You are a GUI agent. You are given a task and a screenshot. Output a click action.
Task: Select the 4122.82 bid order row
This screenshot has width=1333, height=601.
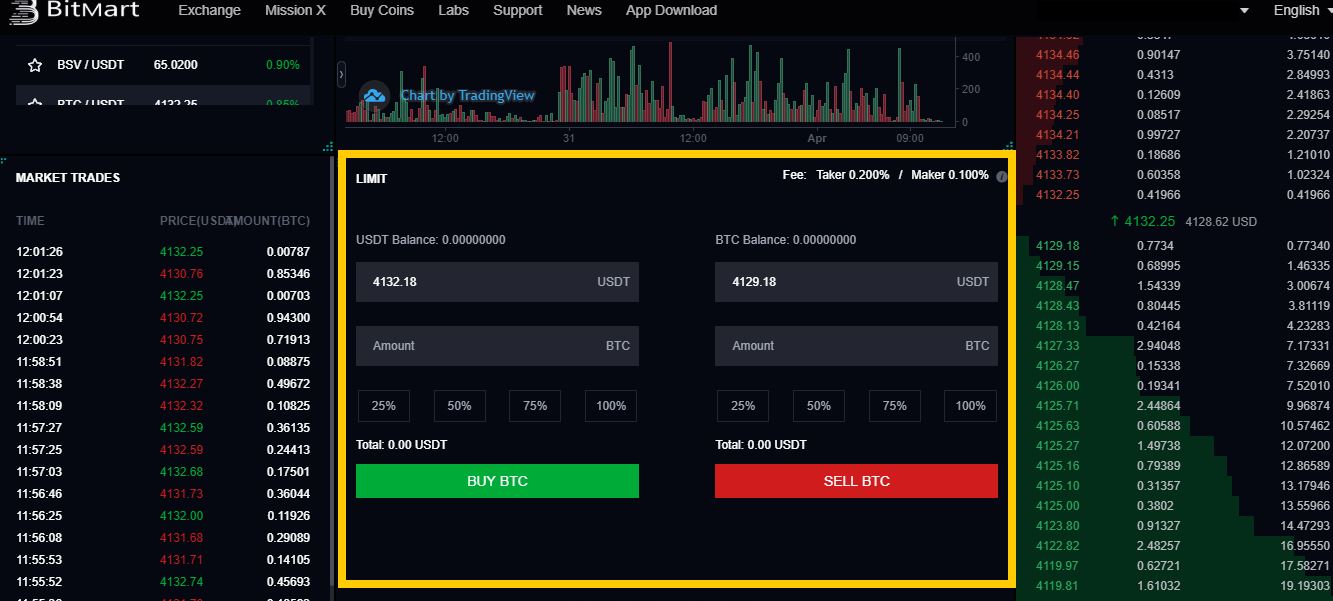1174,546
